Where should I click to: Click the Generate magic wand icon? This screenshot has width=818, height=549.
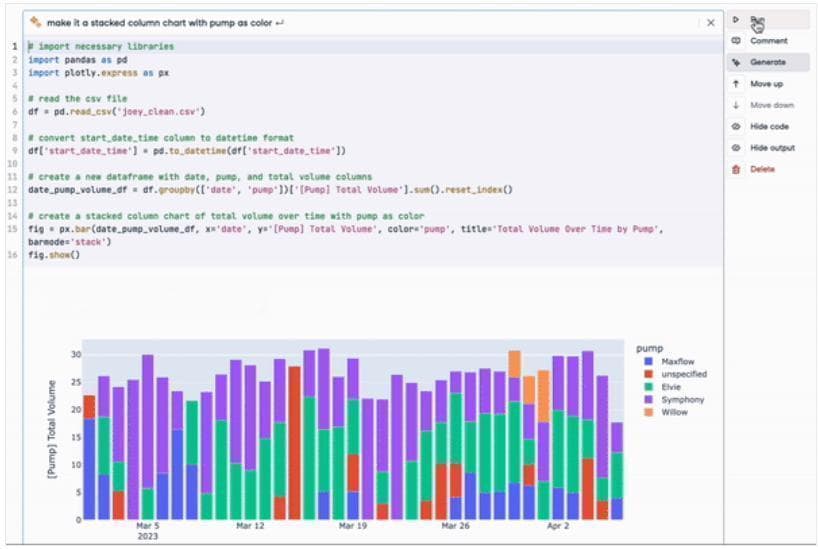pos(736,63)
